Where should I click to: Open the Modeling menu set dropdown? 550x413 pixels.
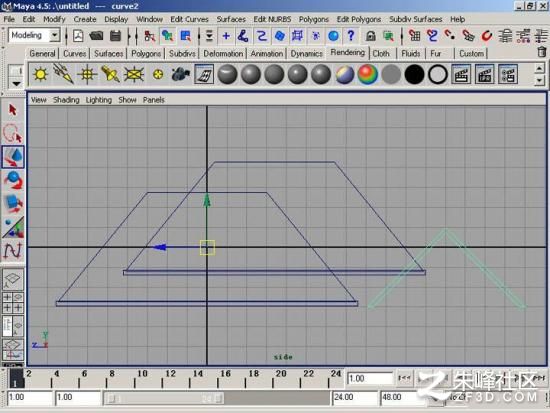coord(34,35)
